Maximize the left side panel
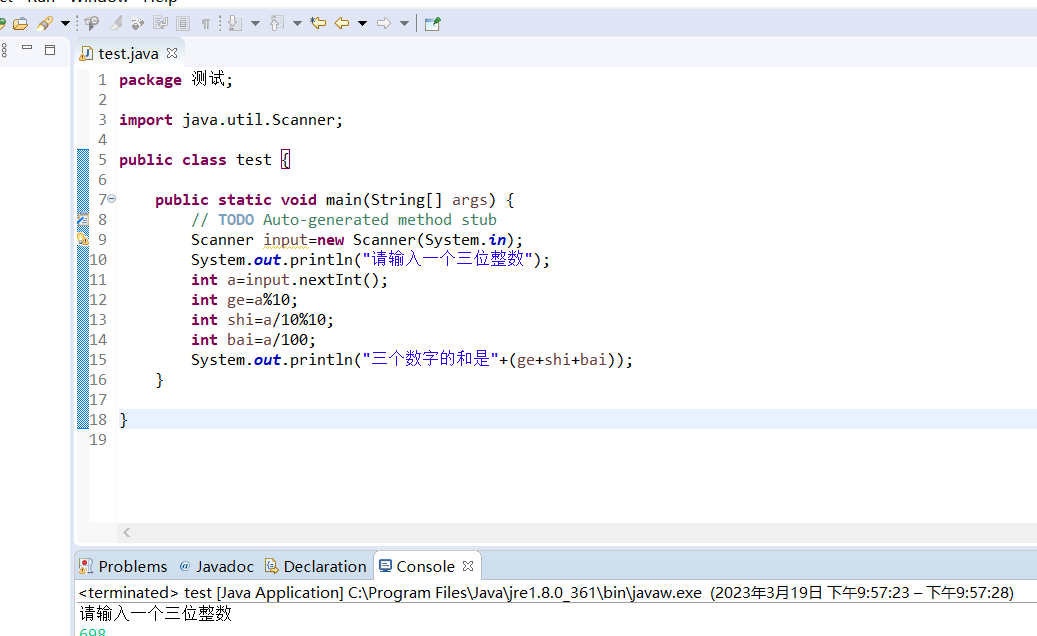This screenshot has height=636, width=1037. tap(50, 50)
